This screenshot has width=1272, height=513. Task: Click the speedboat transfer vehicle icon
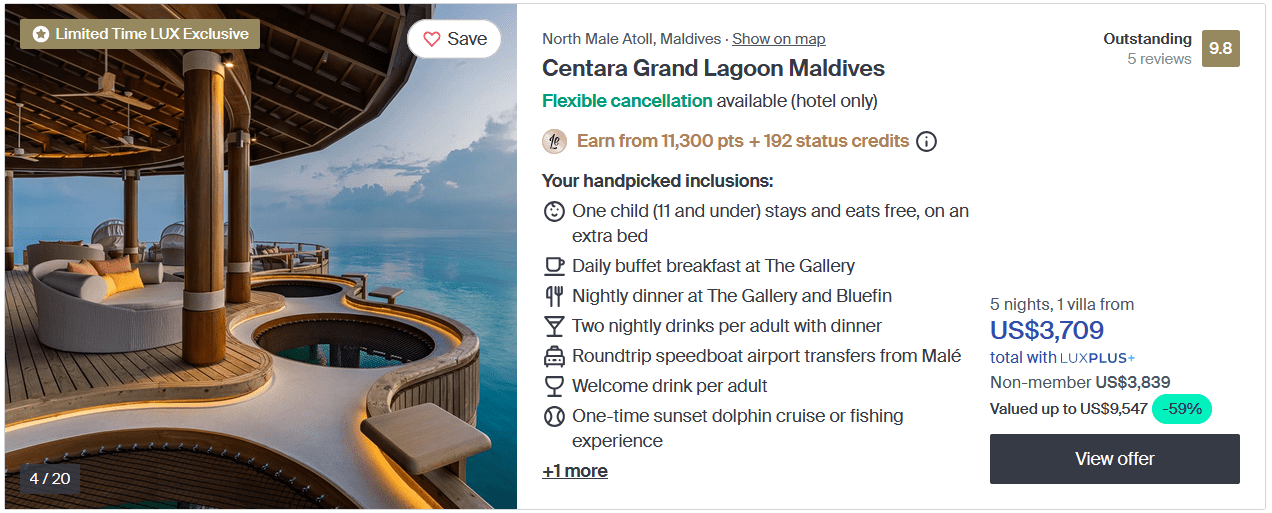[x=554, y=356]
